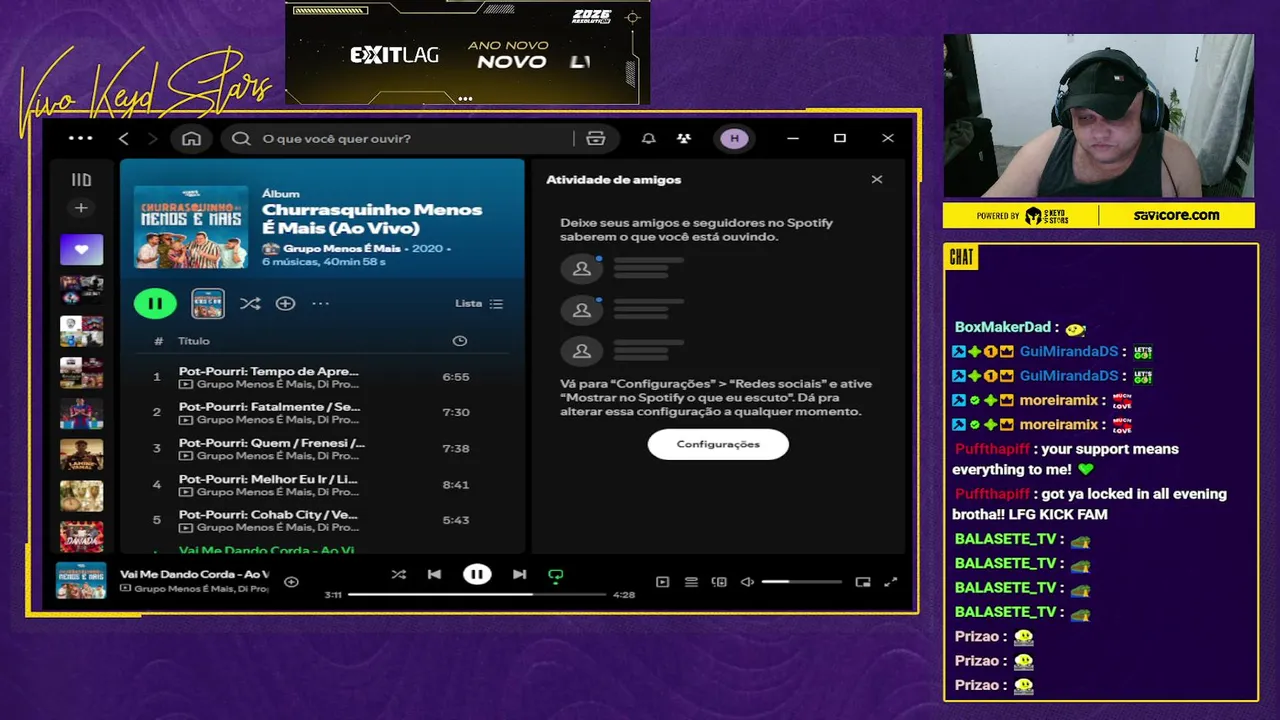Save album to library with plus circle

click(x=285, y=303)
